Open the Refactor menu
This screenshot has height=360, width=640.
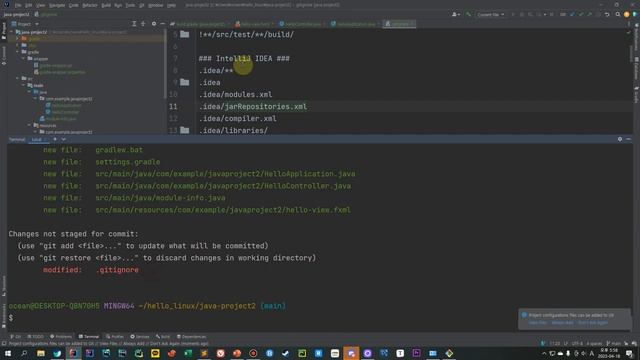point(90,5)
